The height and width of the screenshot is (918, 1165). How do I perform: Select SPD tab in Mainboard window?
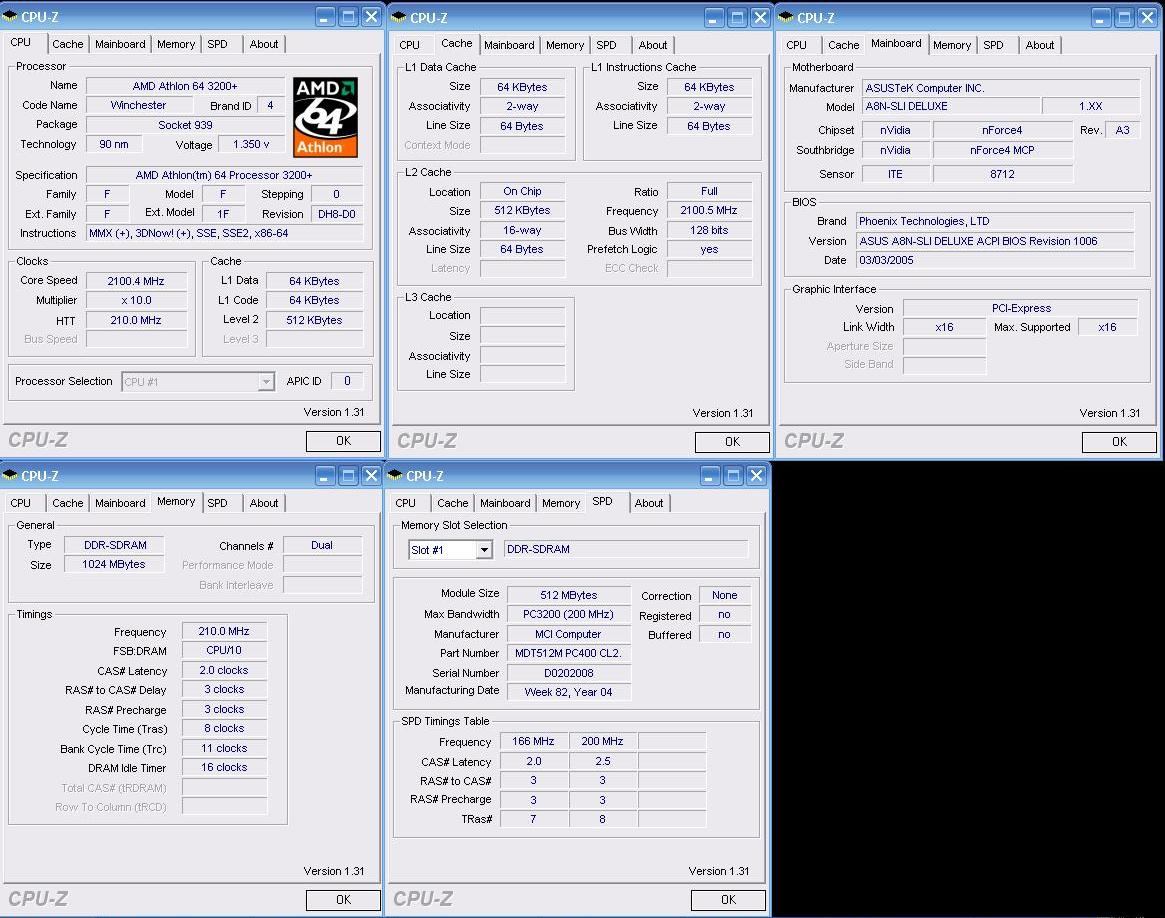tap(993, 45)
